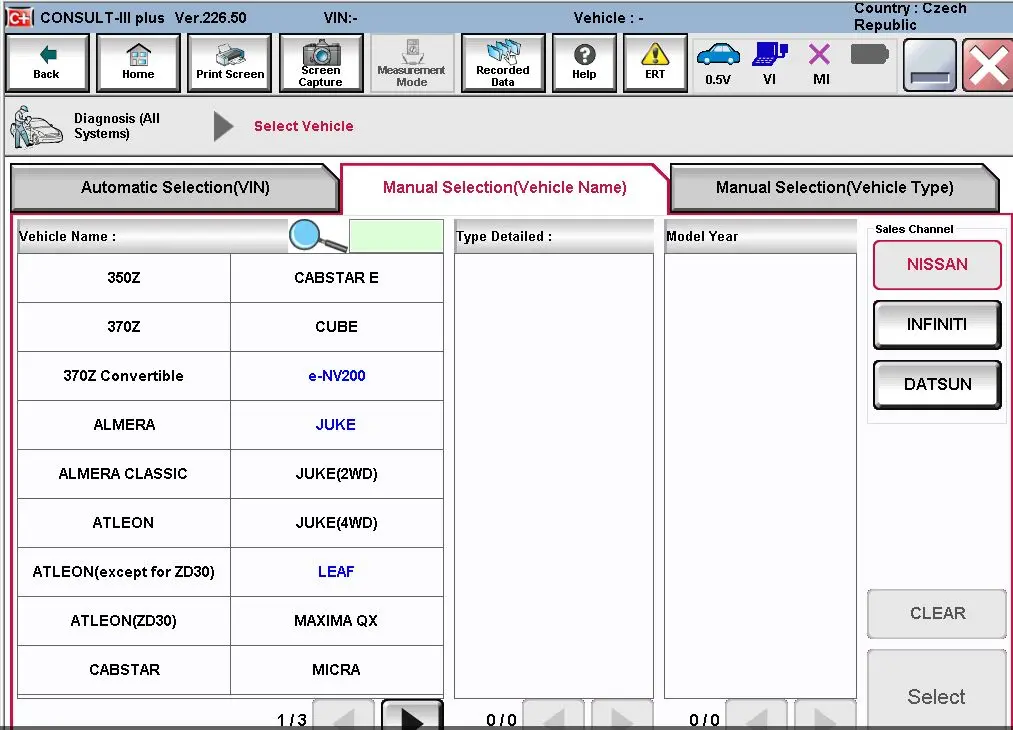Select INFINITI sales channel
The width and height of the screenshot is (1013, 730).
coord(936,324)
